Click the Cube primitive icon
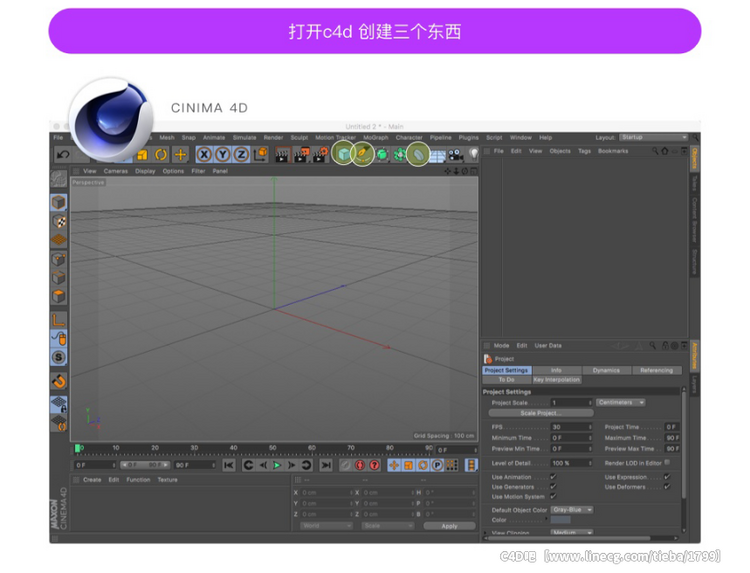 pos(343,154)
